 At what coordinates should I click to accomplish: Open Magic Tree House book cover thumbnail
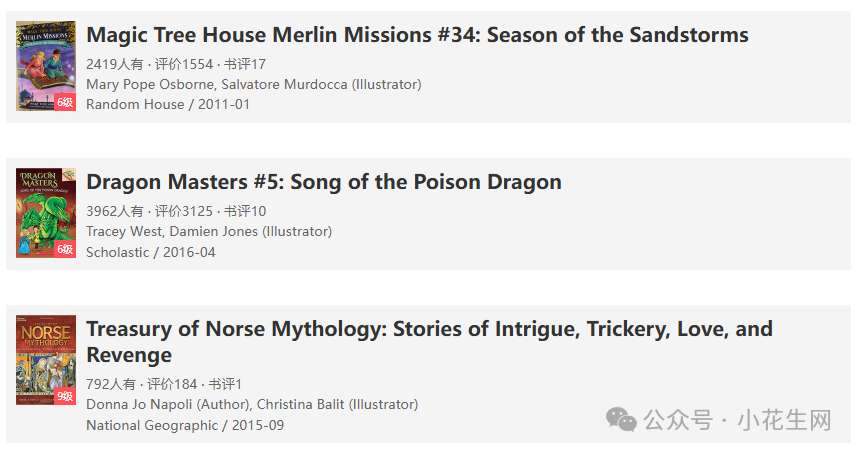click(x=46, y=66)
